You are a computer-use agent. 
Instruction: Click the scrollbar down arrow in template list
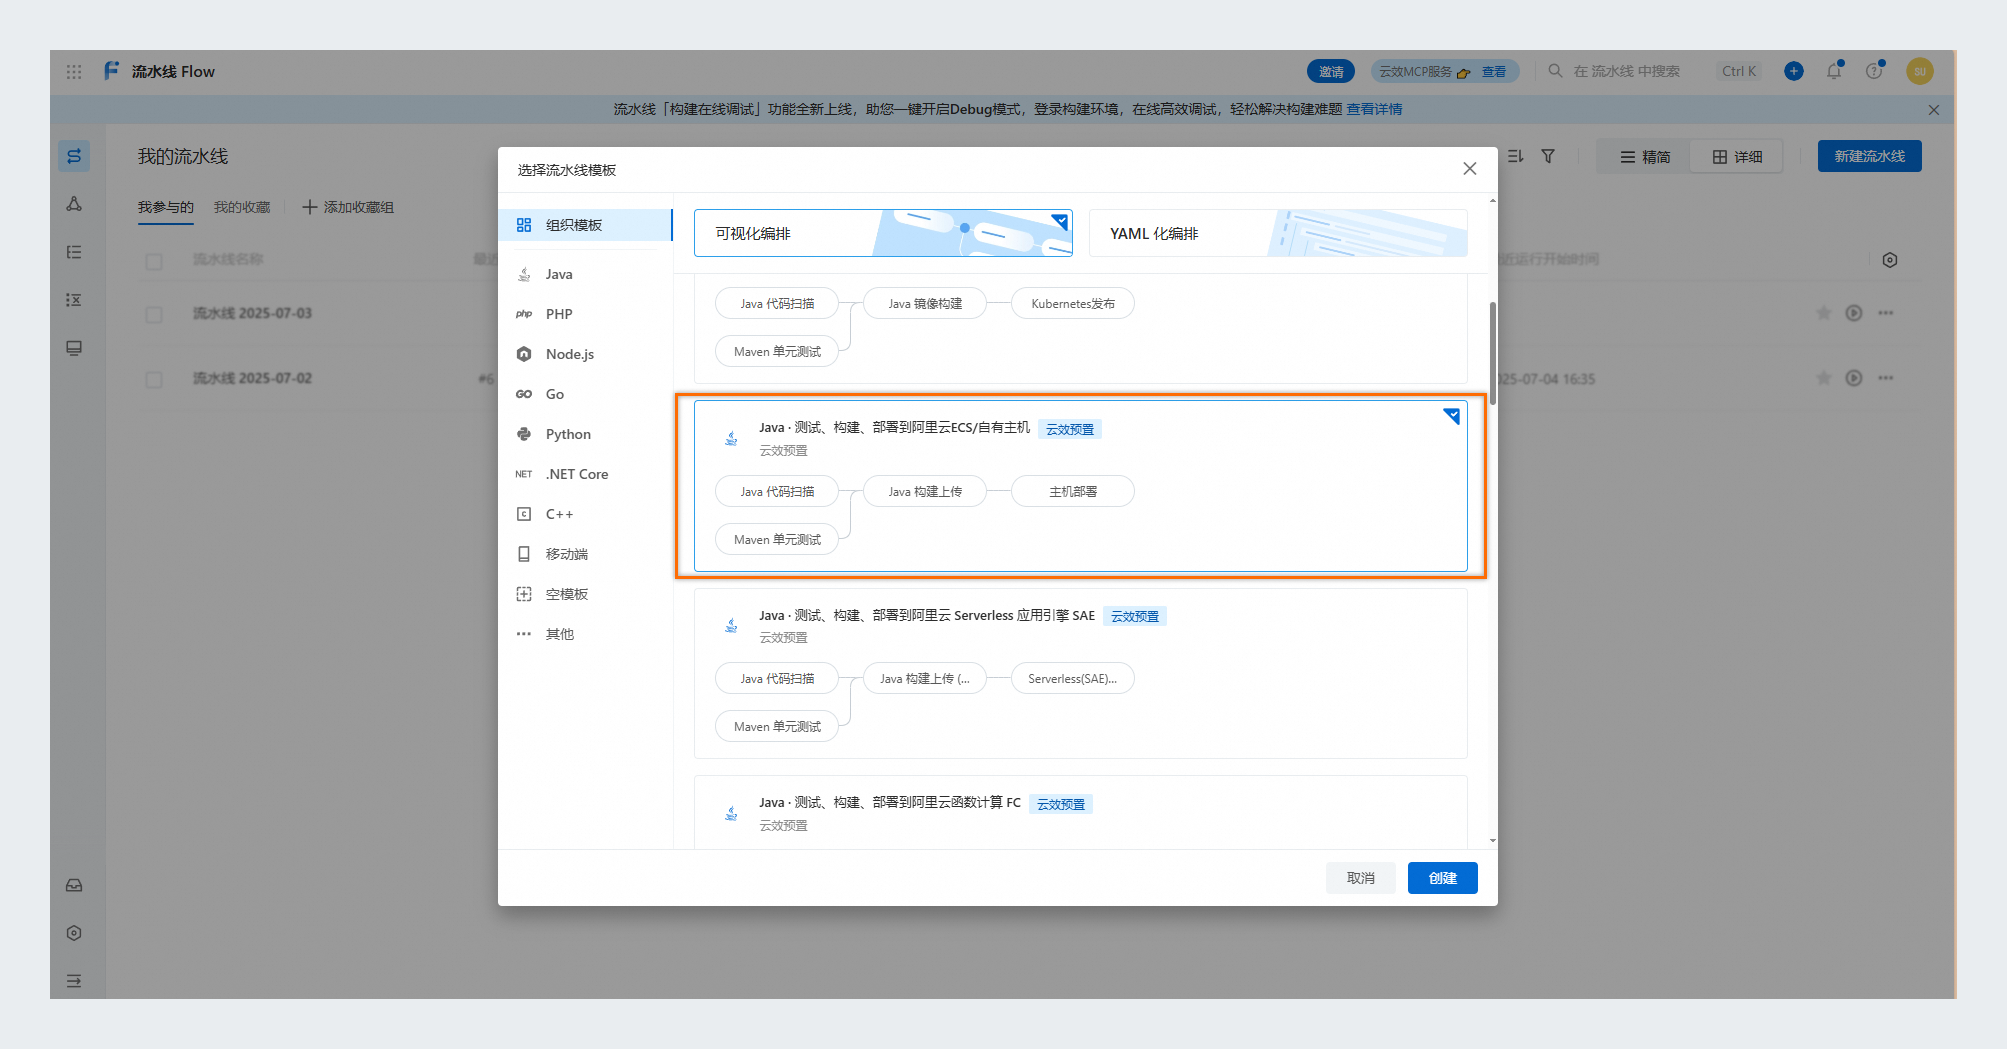coord(1493,841)
